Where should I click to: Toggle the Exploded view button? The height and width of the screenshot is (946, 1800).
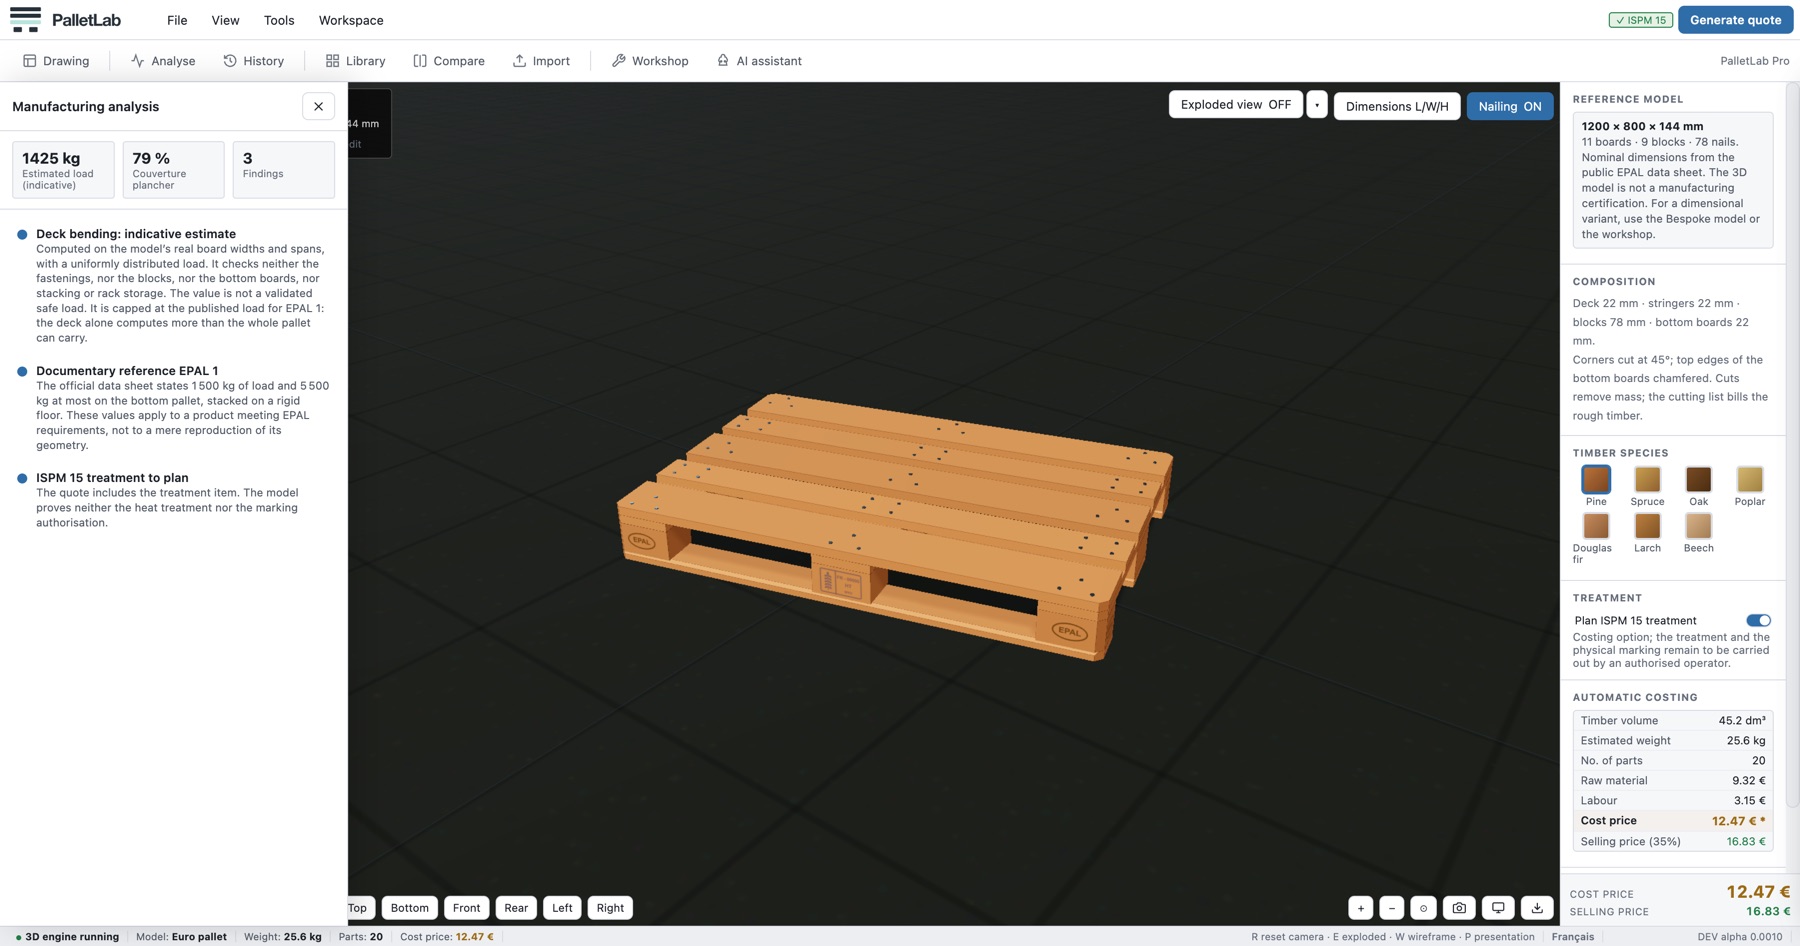click(x=1235, y=105)
